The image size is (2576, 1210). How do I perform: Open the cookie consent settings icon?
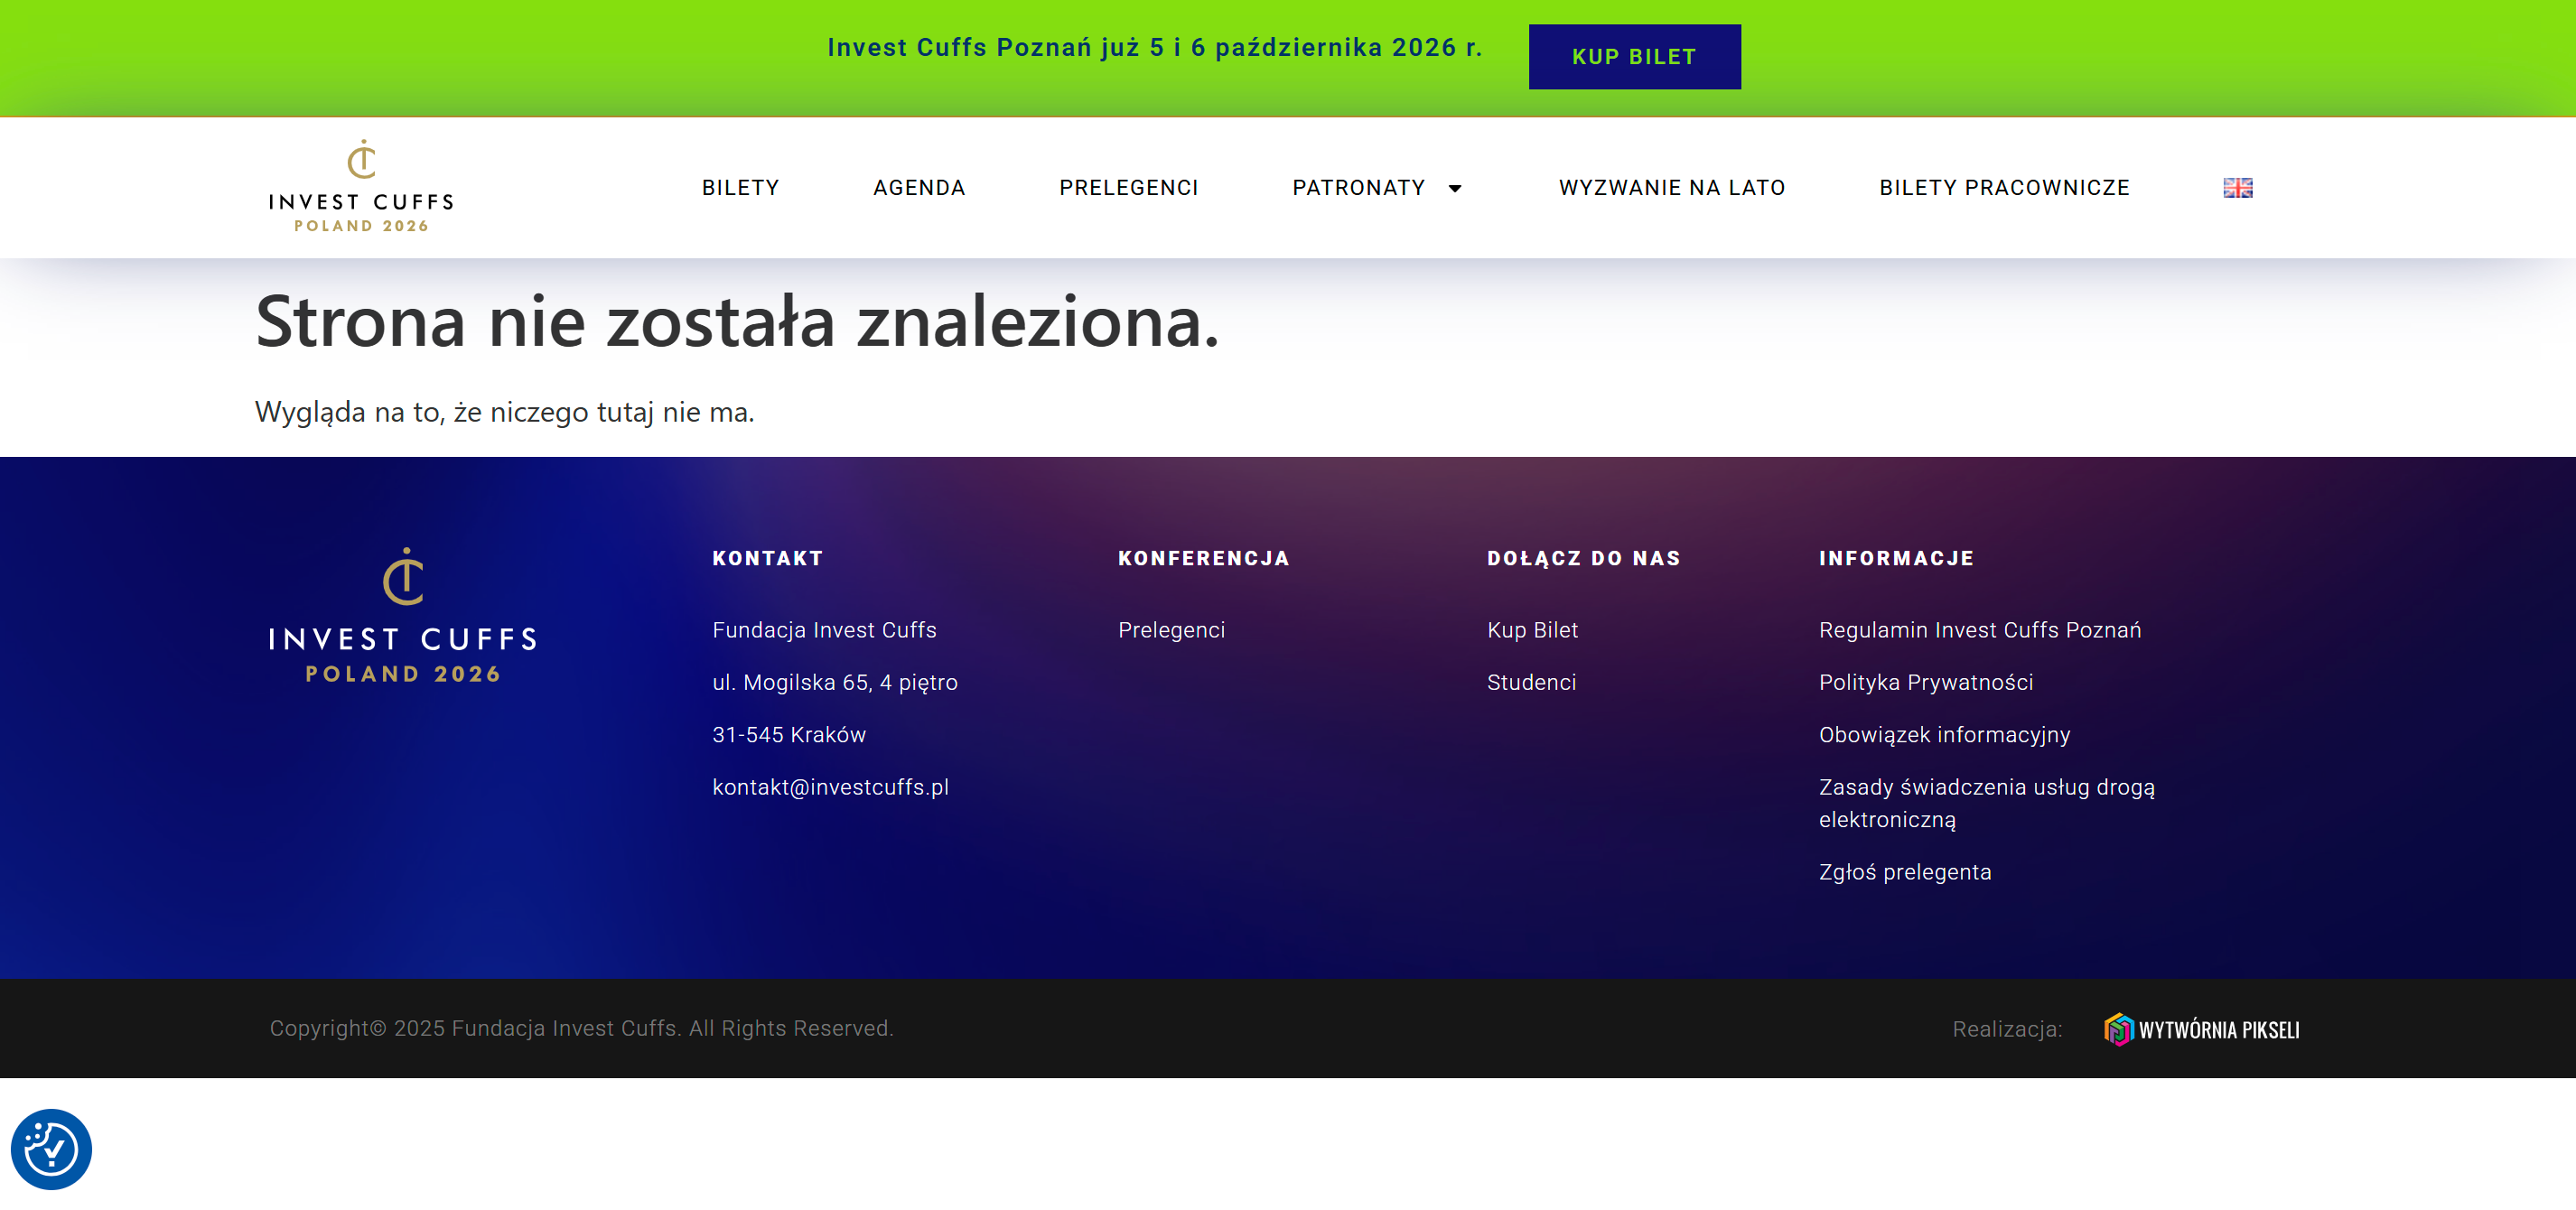click(51, 1149)
